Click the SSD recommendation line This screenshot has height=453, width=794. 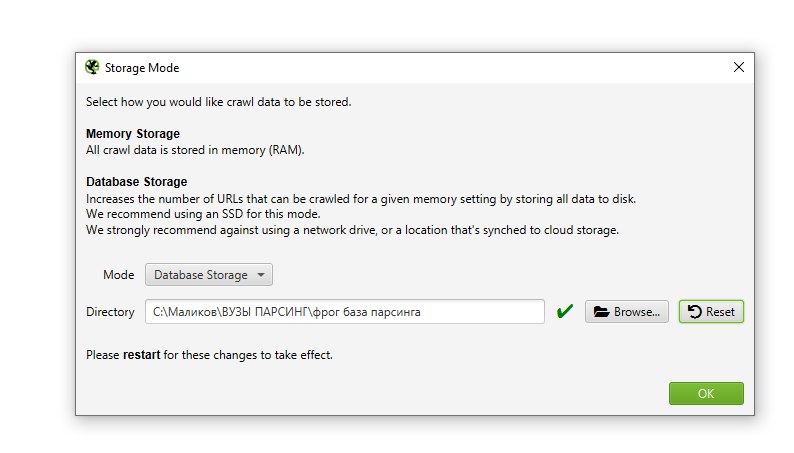point(203,214)
